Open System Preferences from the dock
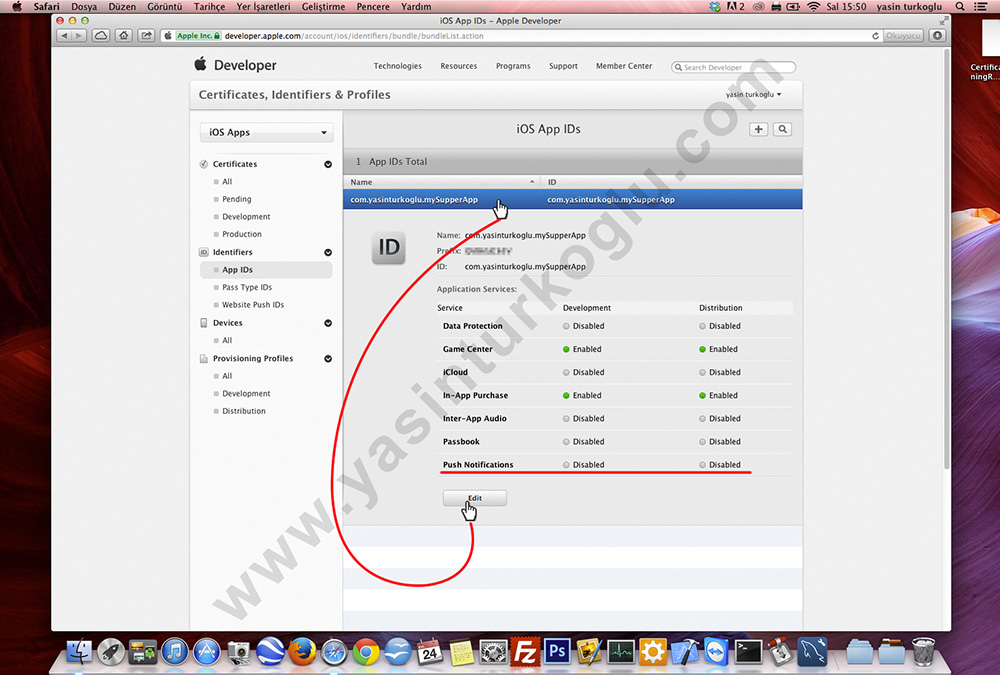Viewport: 1000px width, 675px height. tap(493, 652)
